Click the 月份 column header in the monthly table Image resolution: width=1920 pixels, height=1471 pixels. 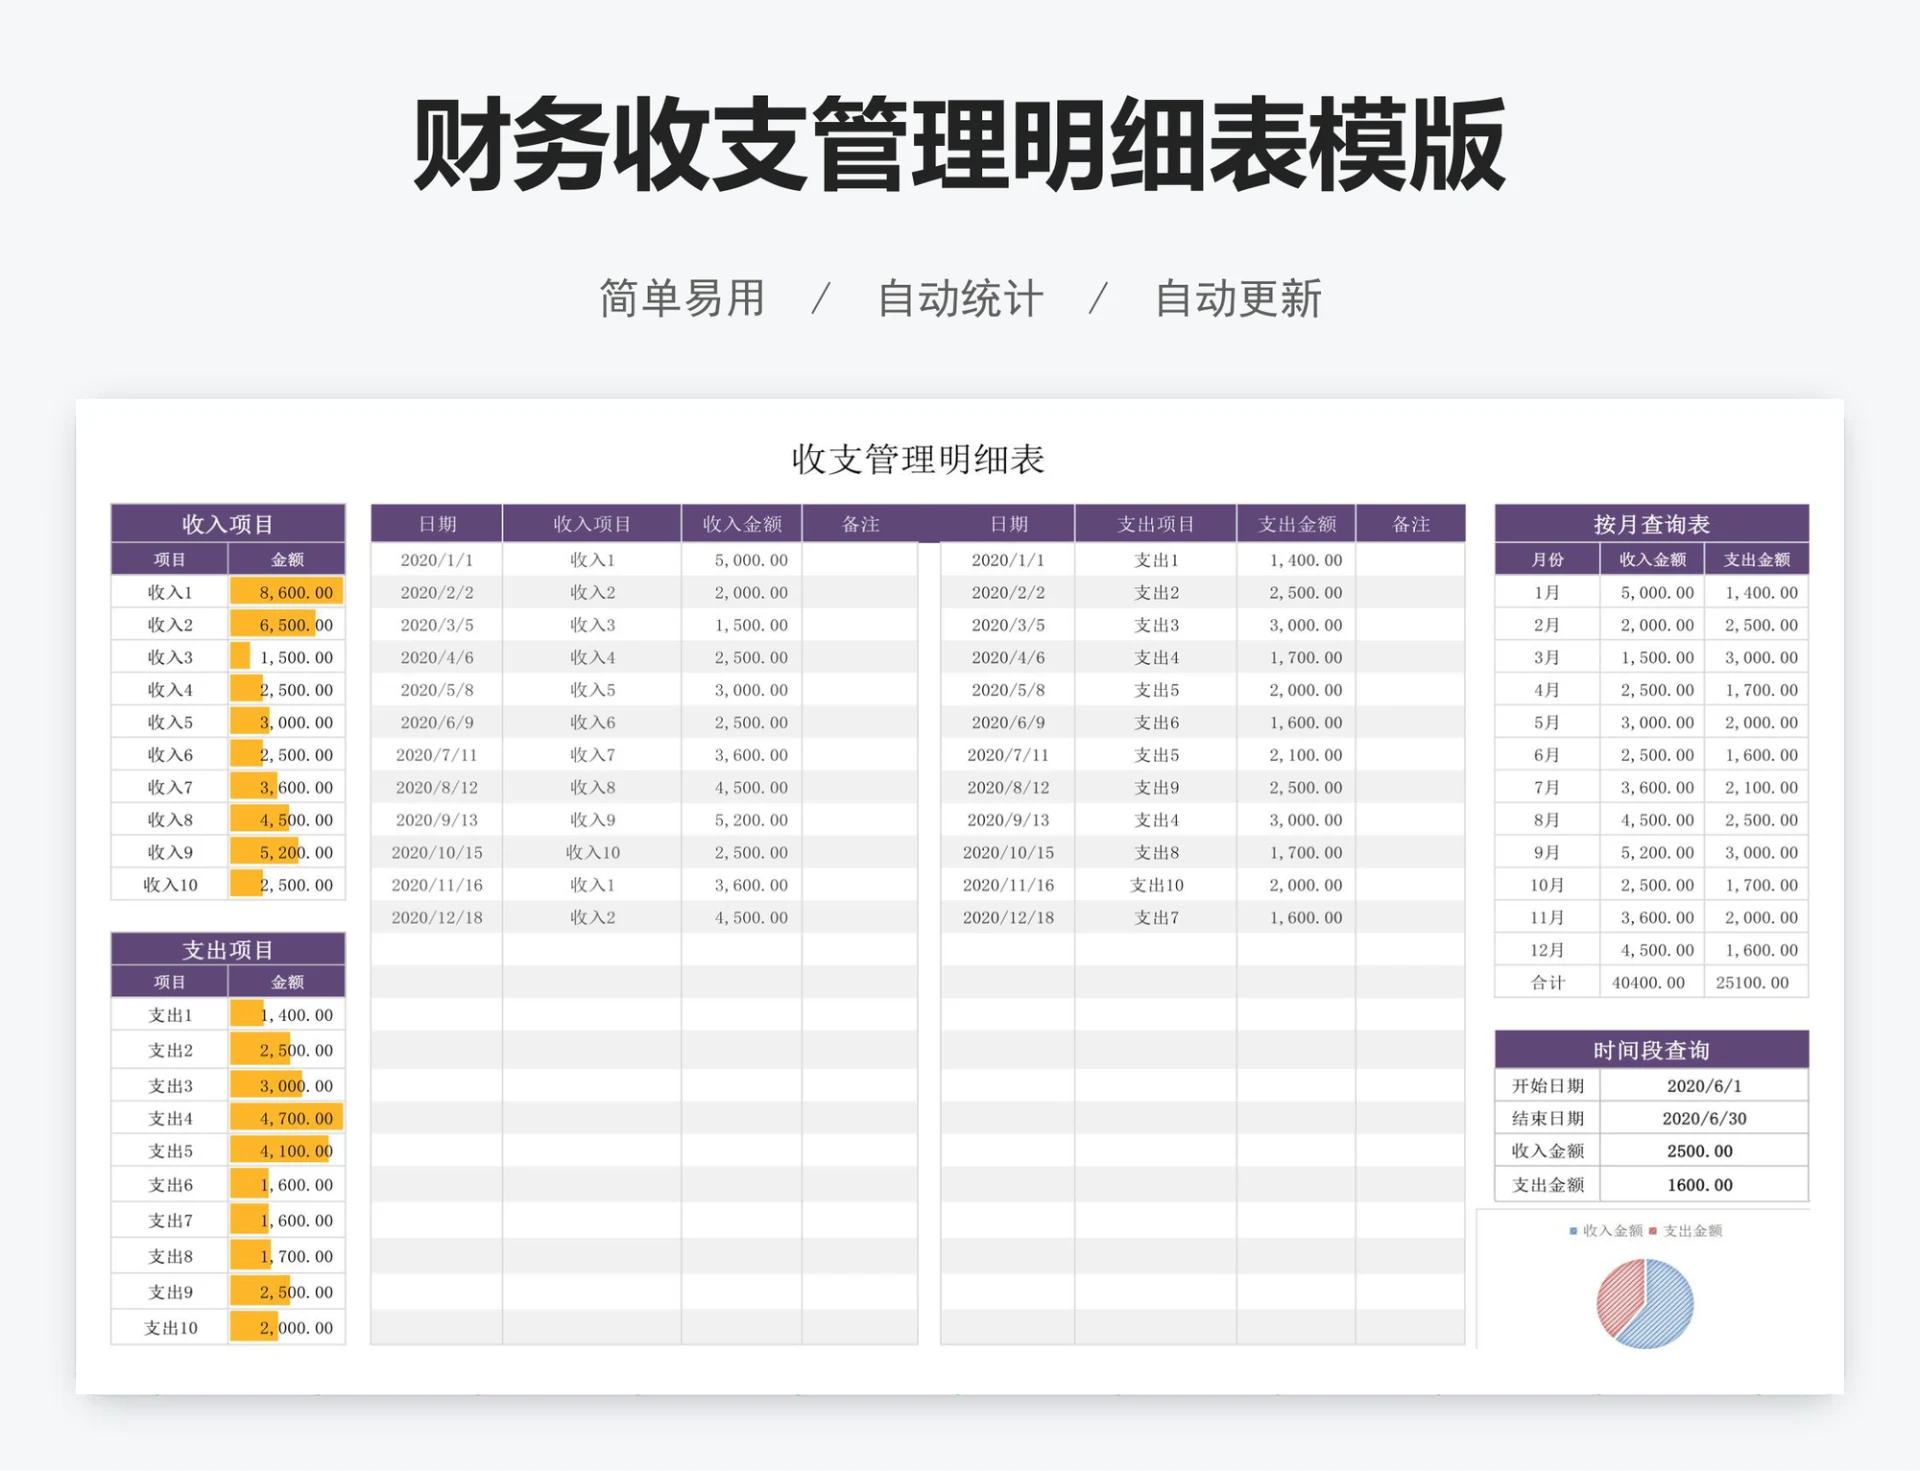(x=1544, y=558)
